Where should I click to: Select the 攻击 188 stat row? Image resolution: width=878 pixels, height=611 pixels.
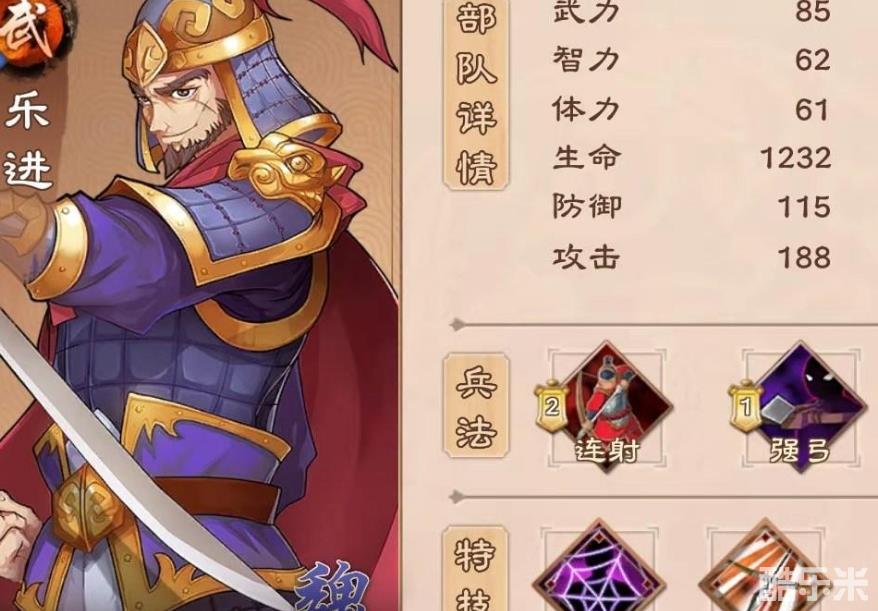click(x=692, y=257)
